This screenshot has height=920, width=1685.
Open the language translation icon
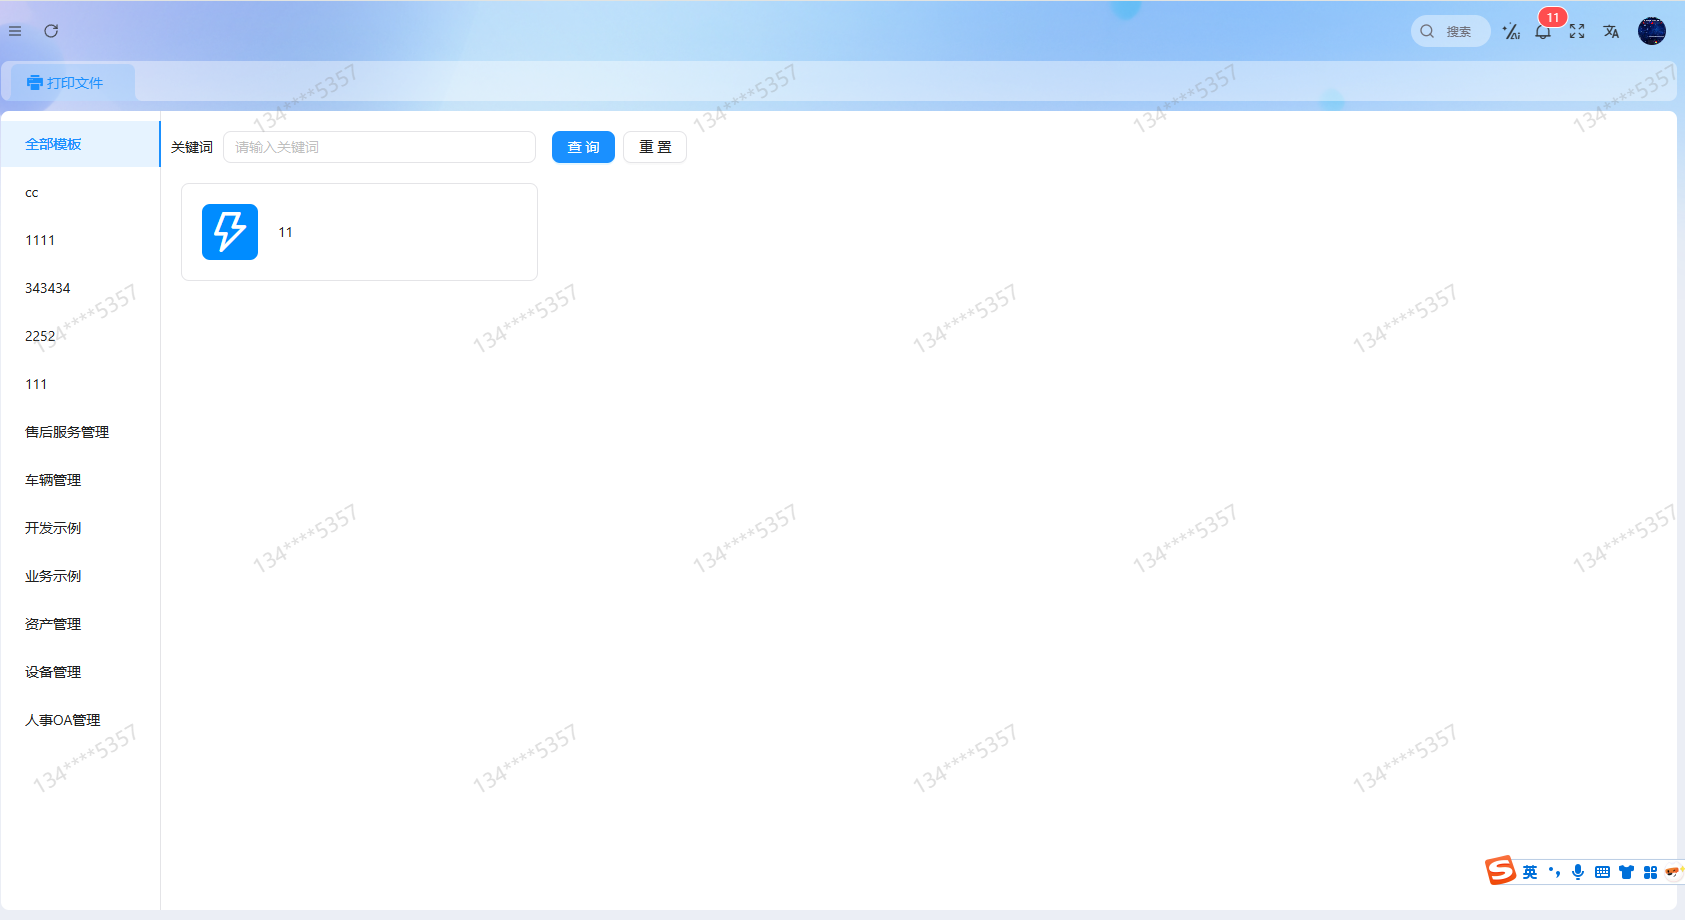(1611, 32)
